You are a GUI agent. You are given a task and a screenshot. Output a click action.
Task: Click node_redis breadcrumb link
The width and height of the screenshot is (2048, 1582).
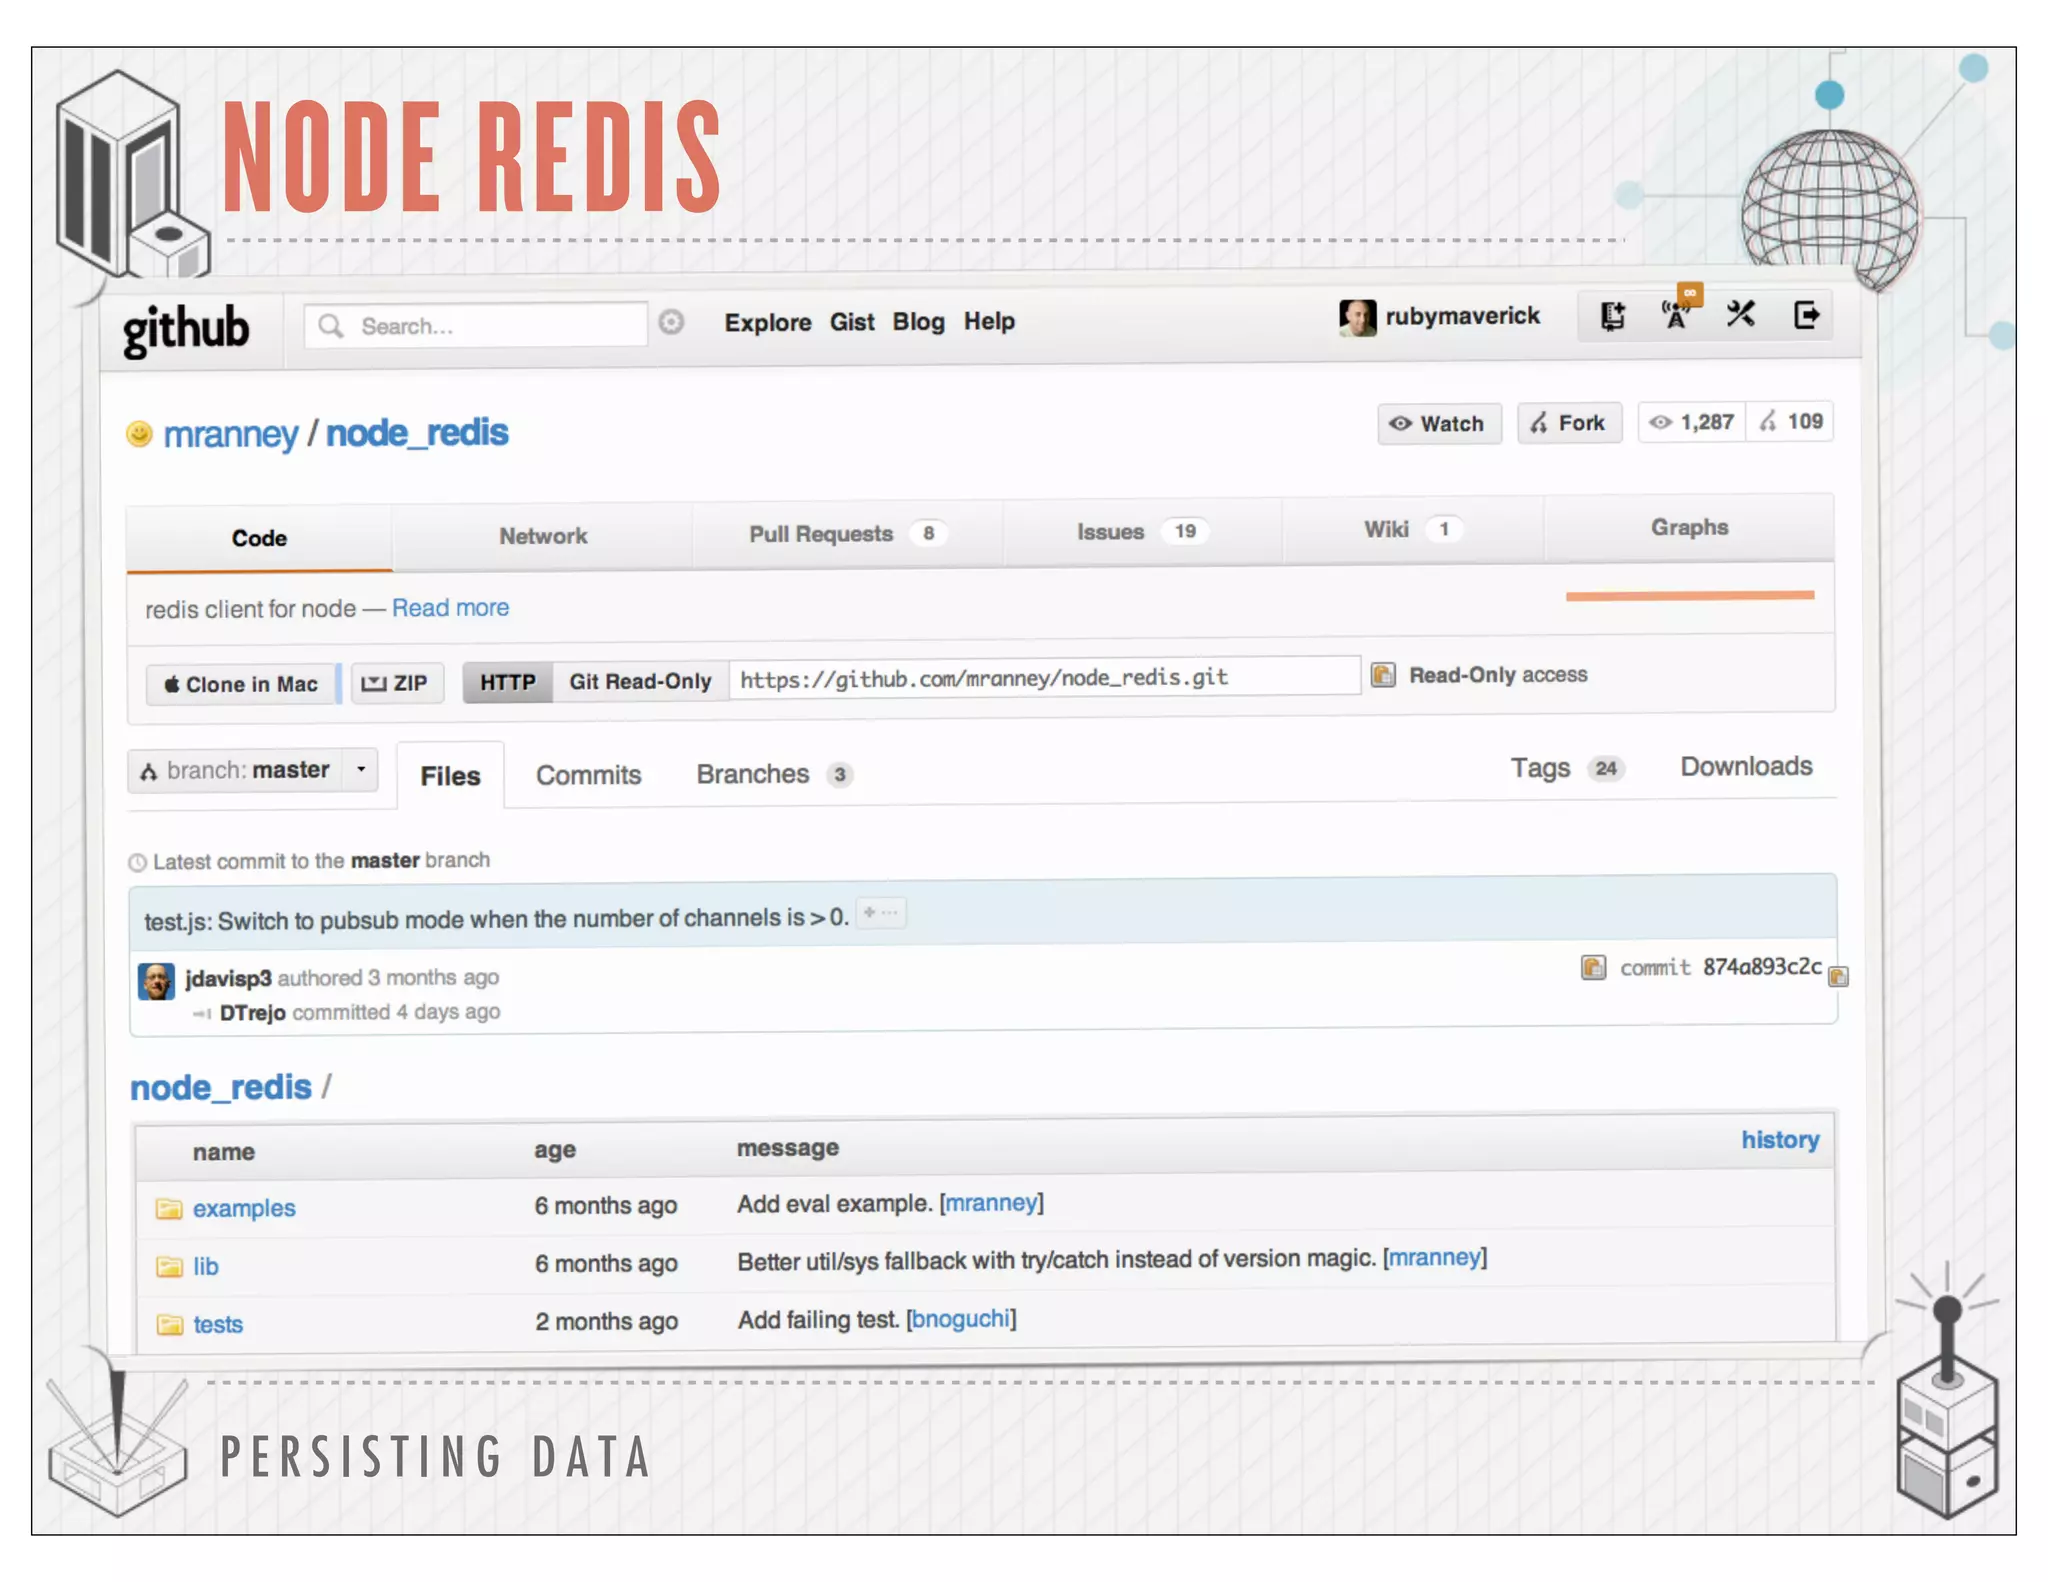click(221, 1088)
